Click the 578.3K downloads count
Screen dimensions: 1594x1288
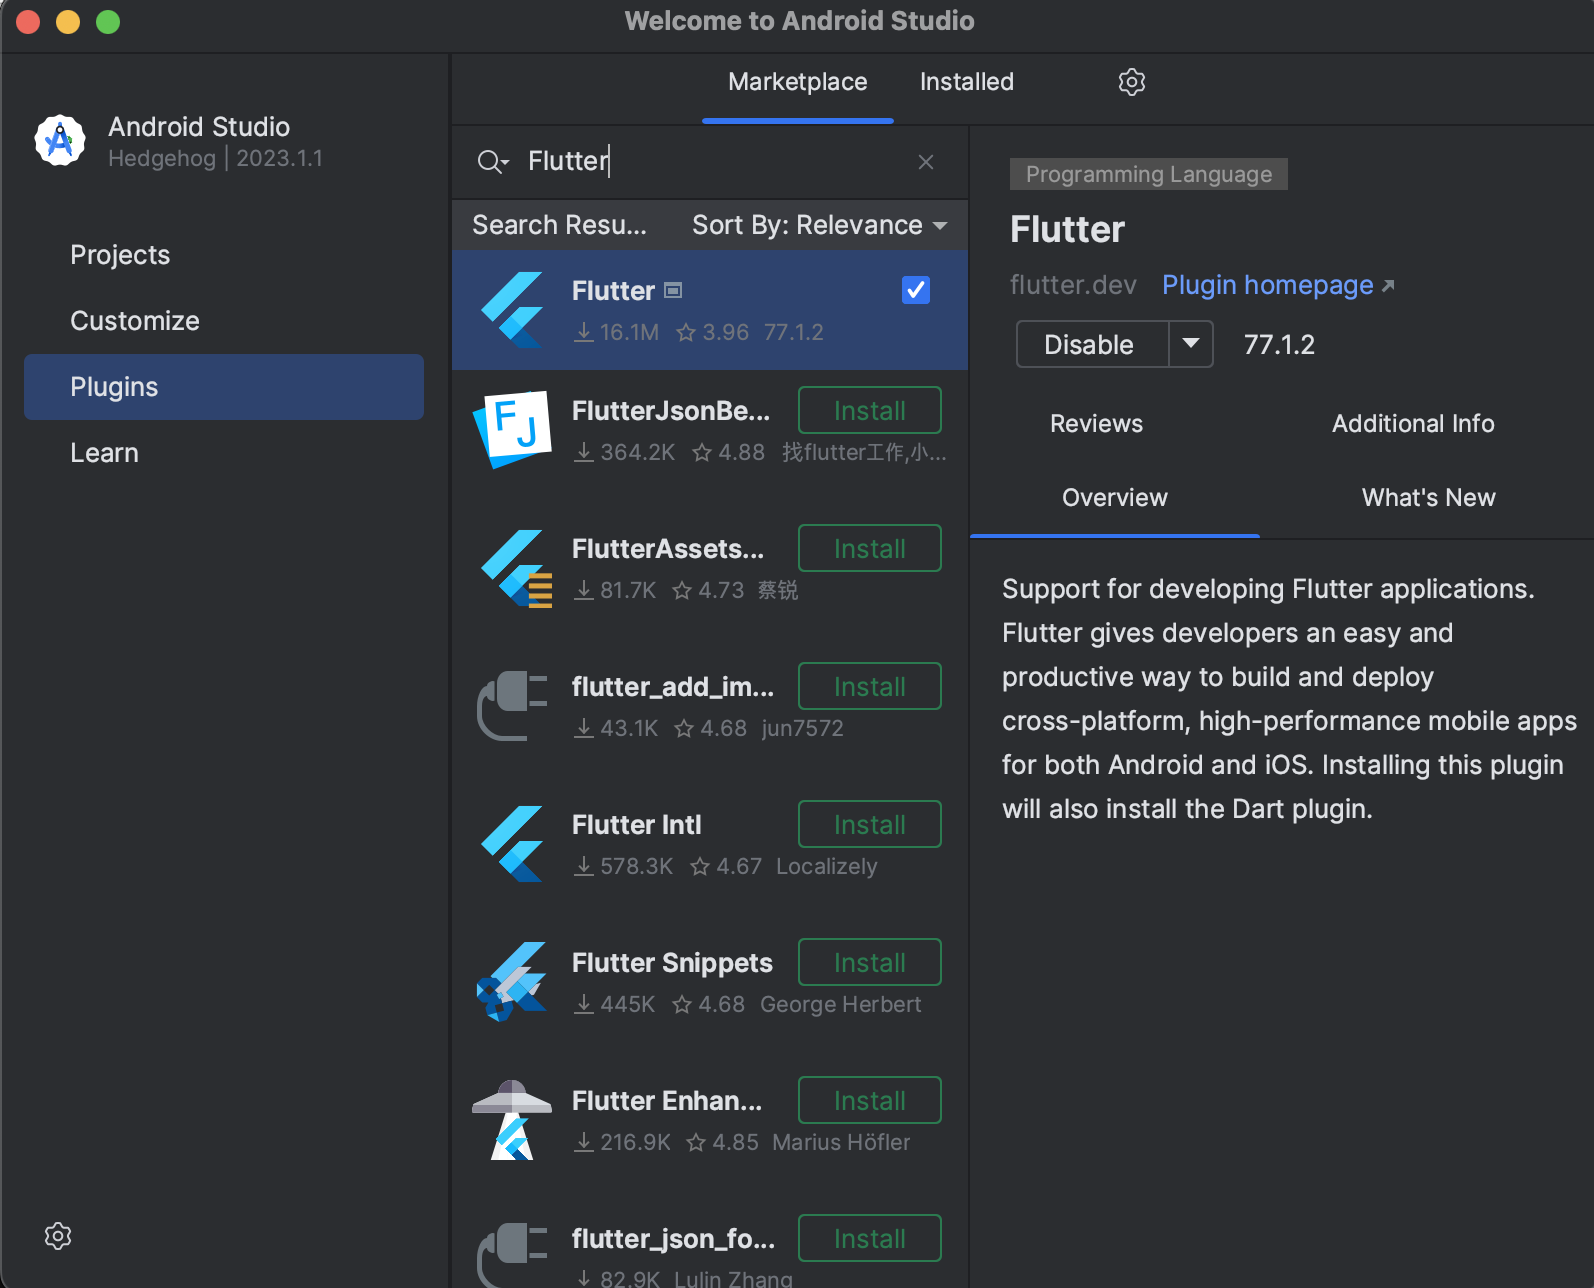(636, 866)
